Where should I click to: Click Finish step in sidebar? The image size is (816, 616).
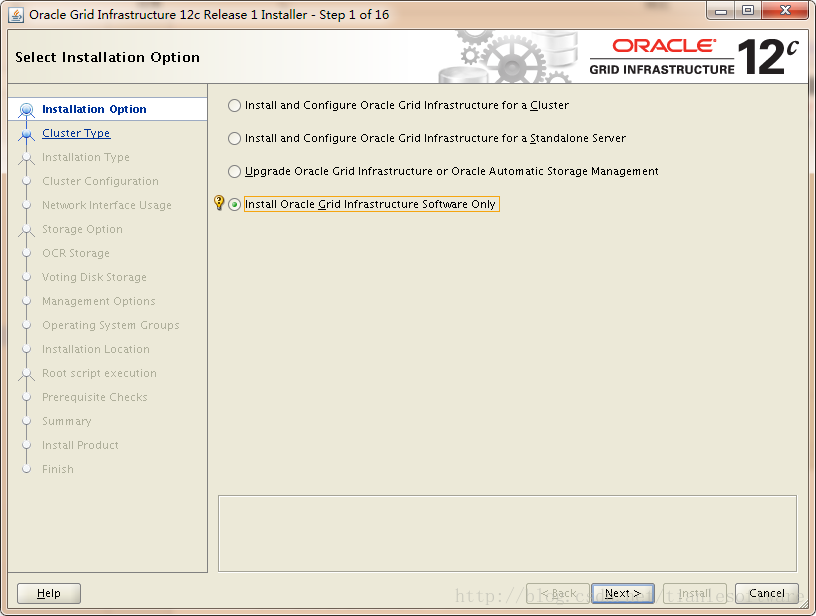click(58, 469)
